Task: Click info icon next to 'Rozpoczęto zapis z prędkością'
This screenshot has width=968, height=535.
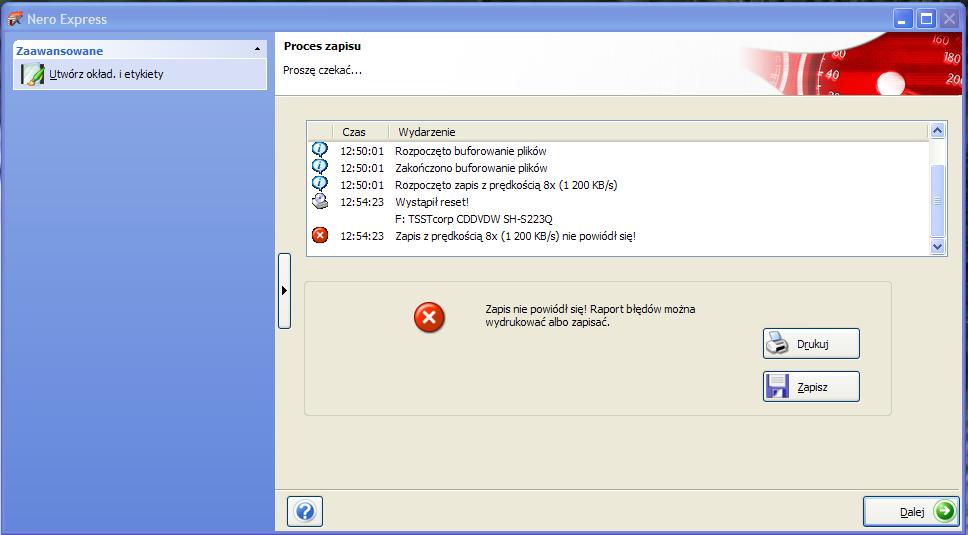Action: [x=320, y=184]
